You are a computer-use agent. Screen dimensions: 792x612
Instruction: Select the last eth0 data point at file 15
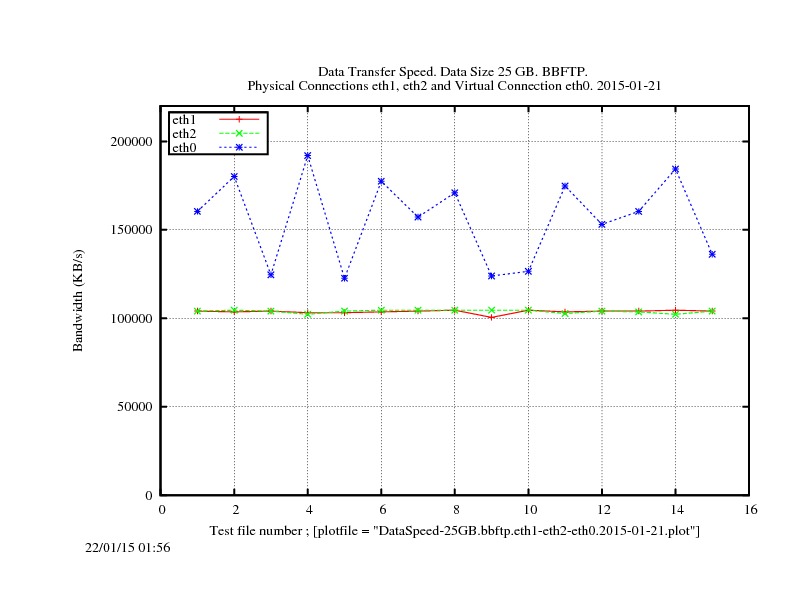tap(712, 254)
